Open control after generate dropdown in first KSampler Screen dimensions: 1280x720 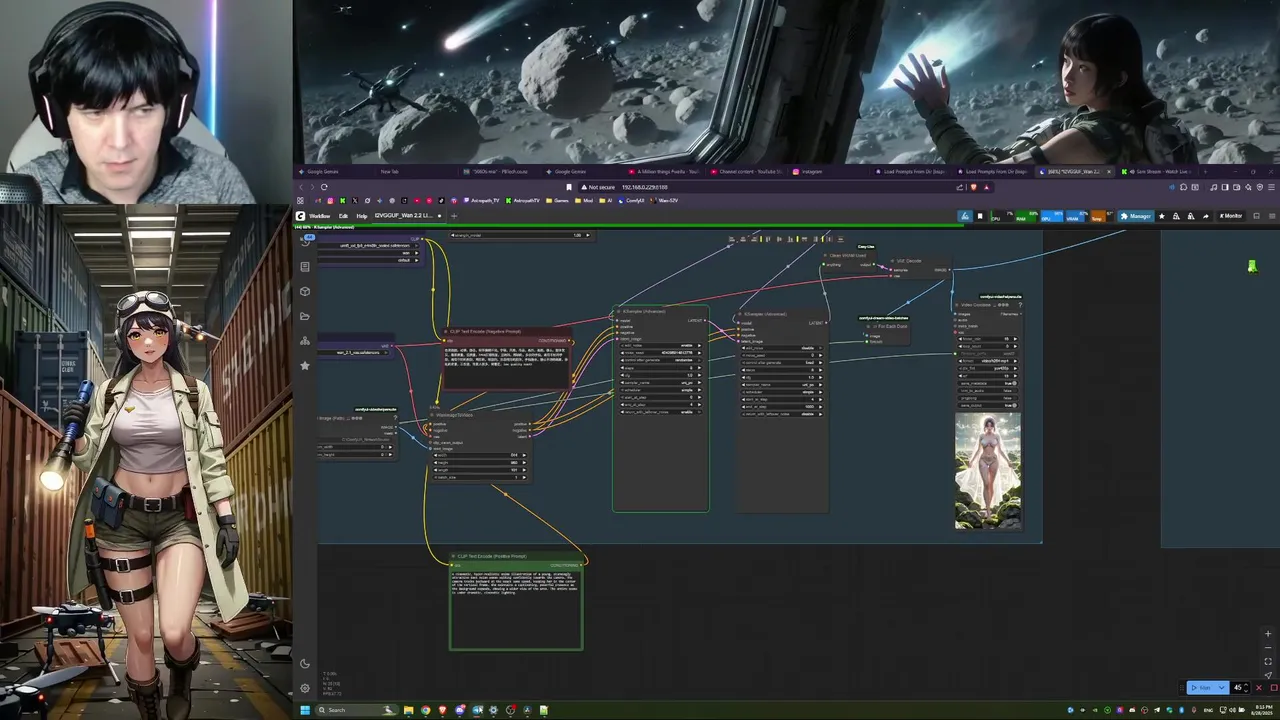(x=661, y=360)
